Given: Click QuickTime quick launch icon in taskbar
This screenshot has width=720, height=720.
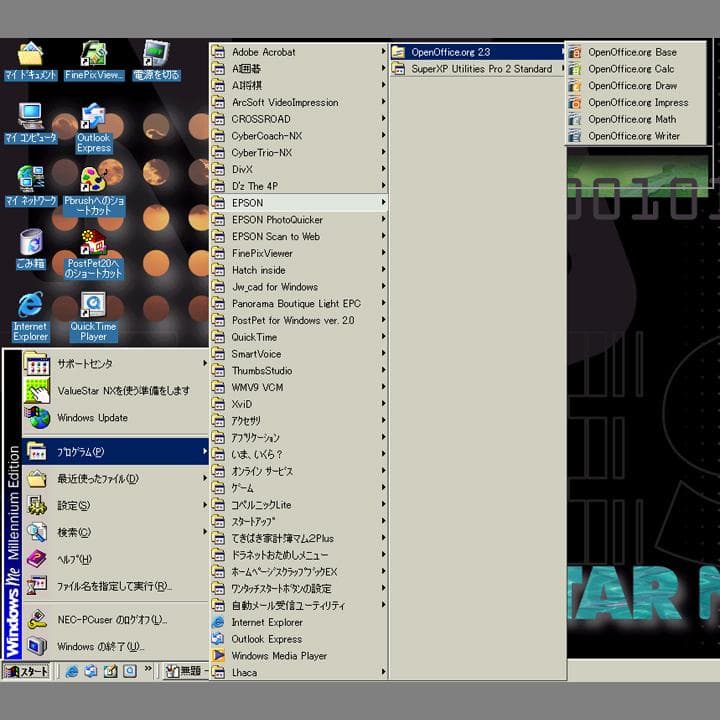Looking at the screenshot, I should coord(129,672).
